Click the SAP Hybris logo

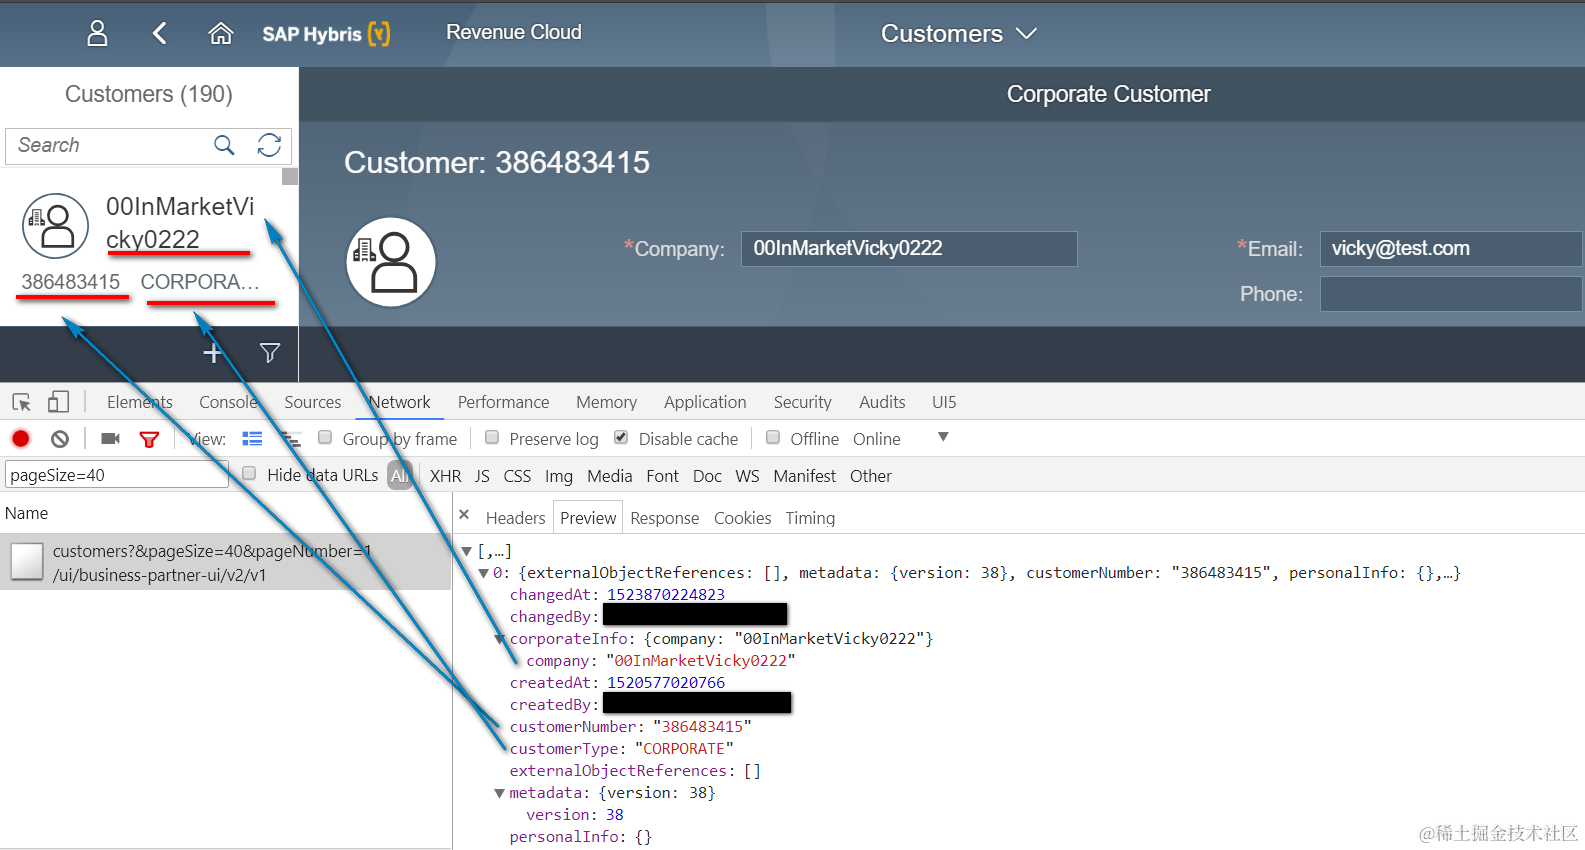(x=326, y=34)
